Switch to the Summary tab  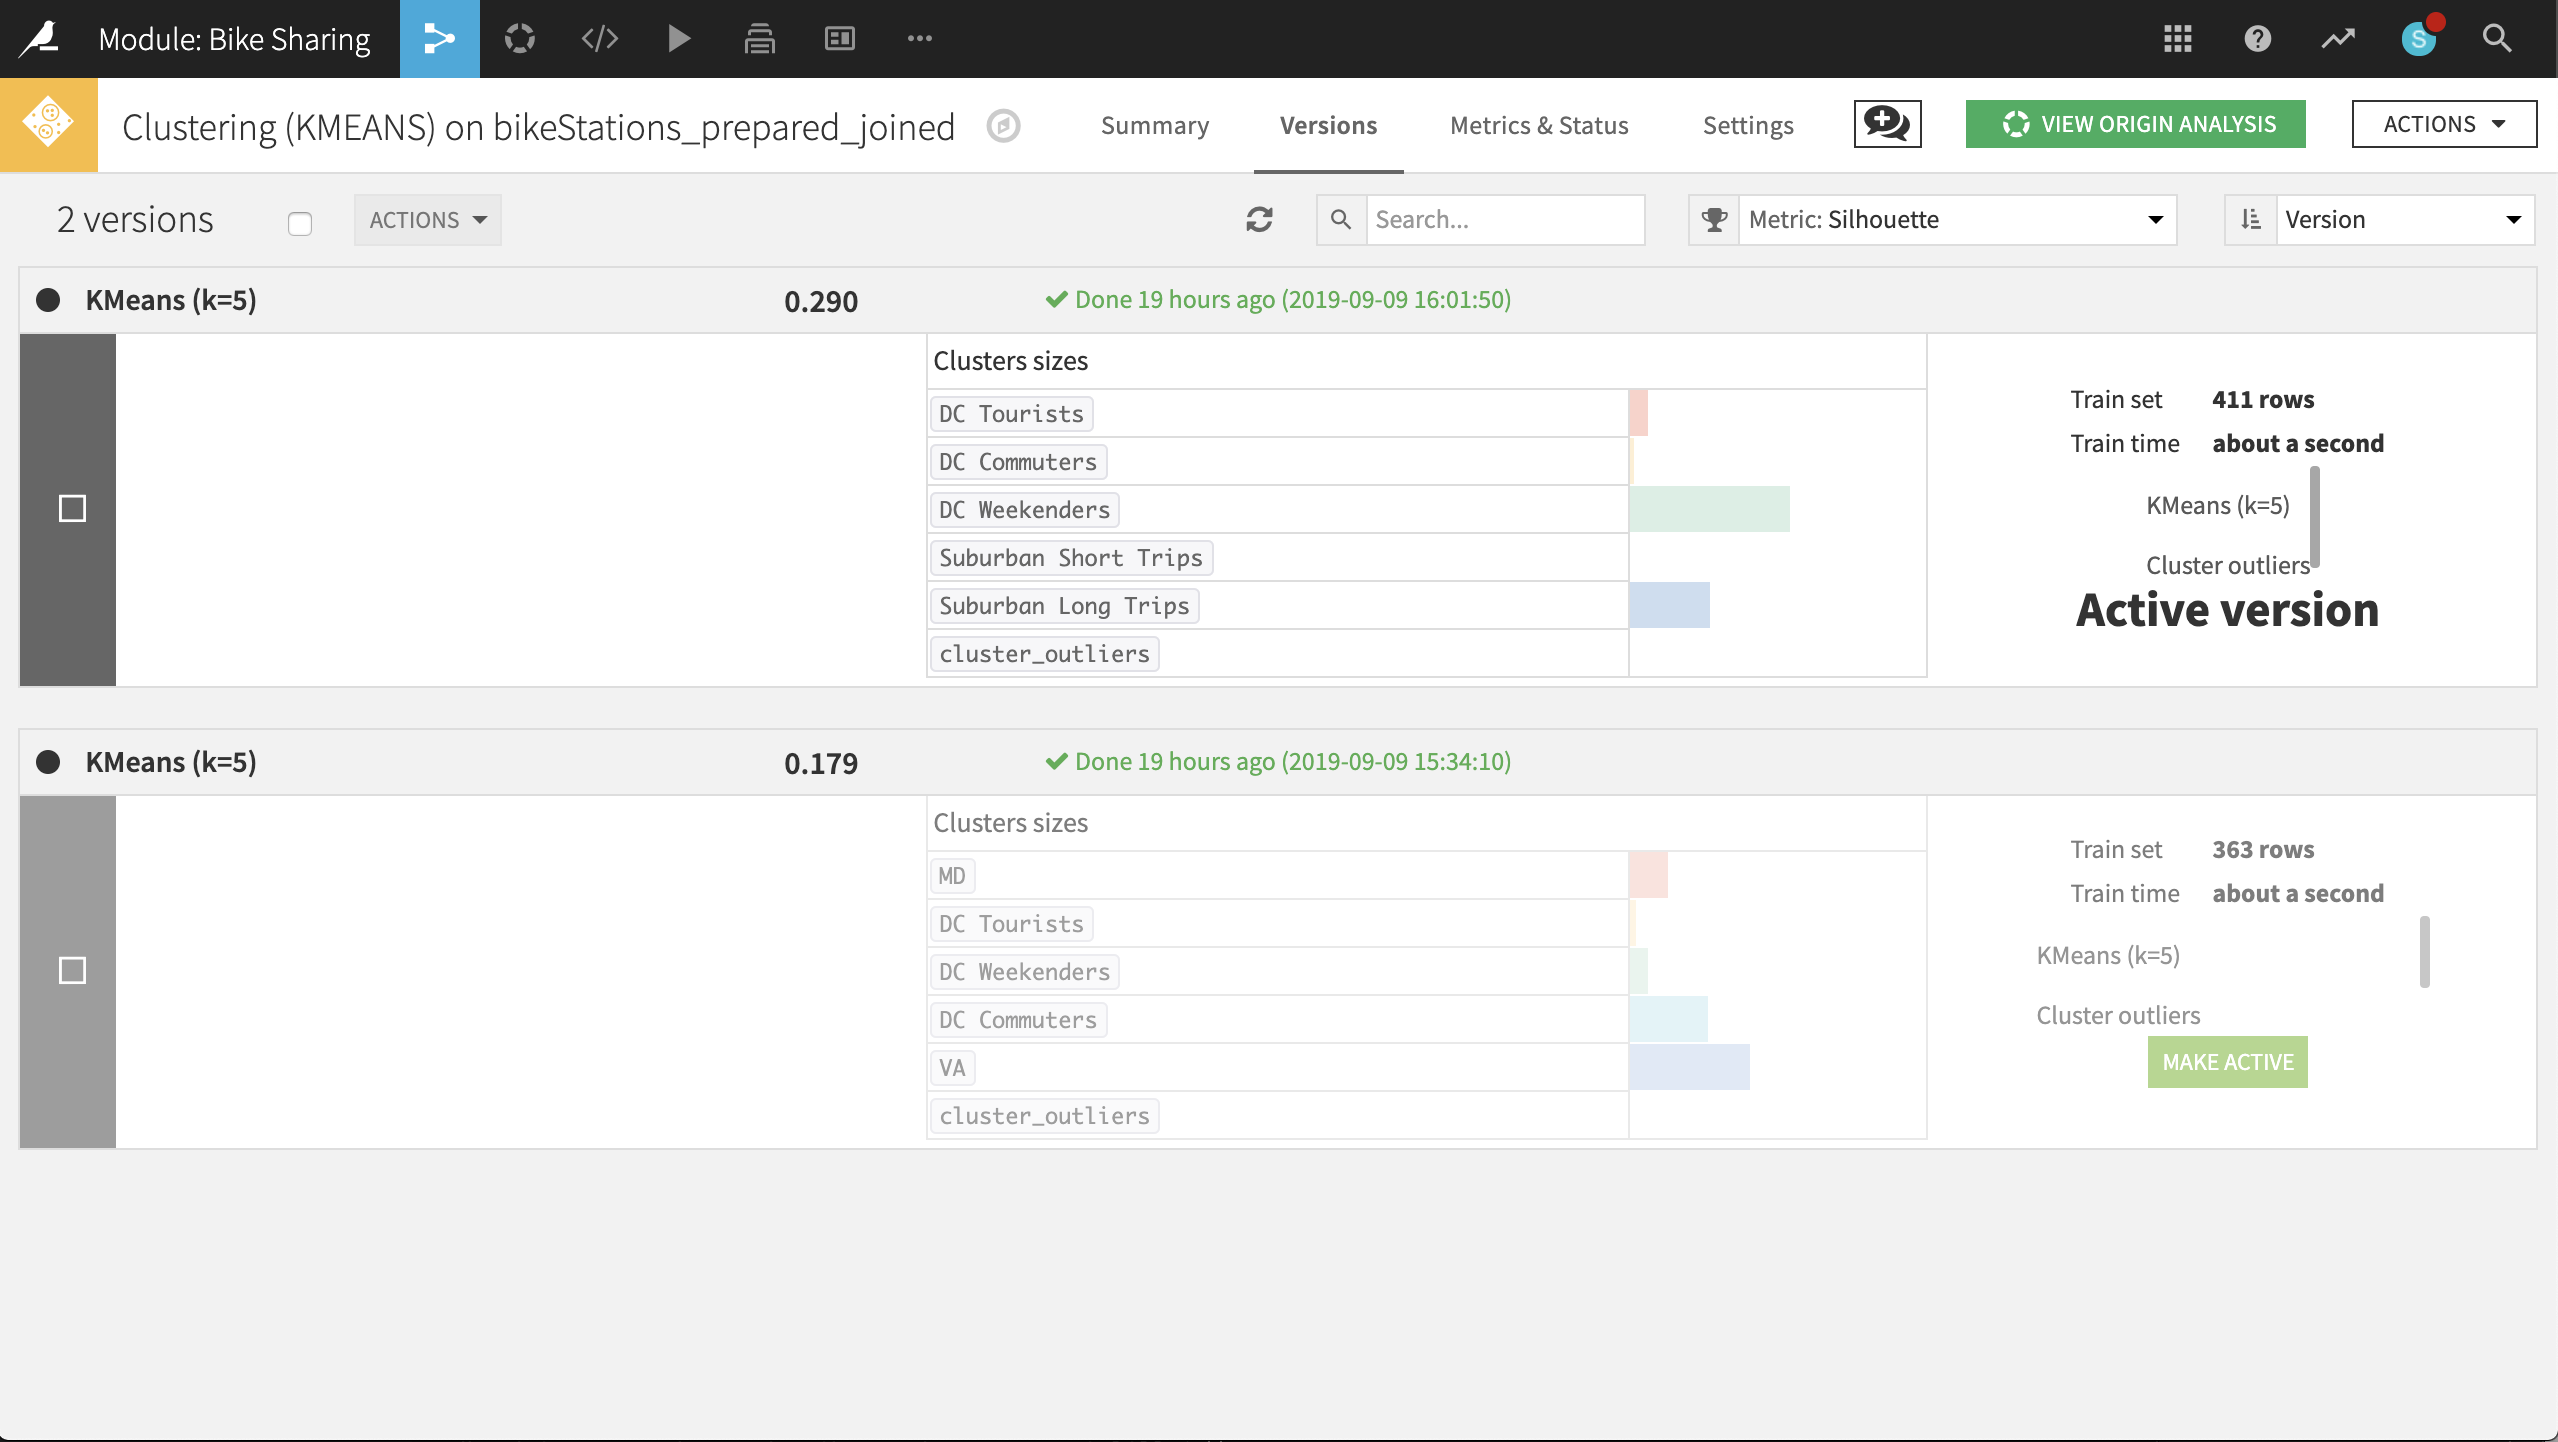(1154, 125)
